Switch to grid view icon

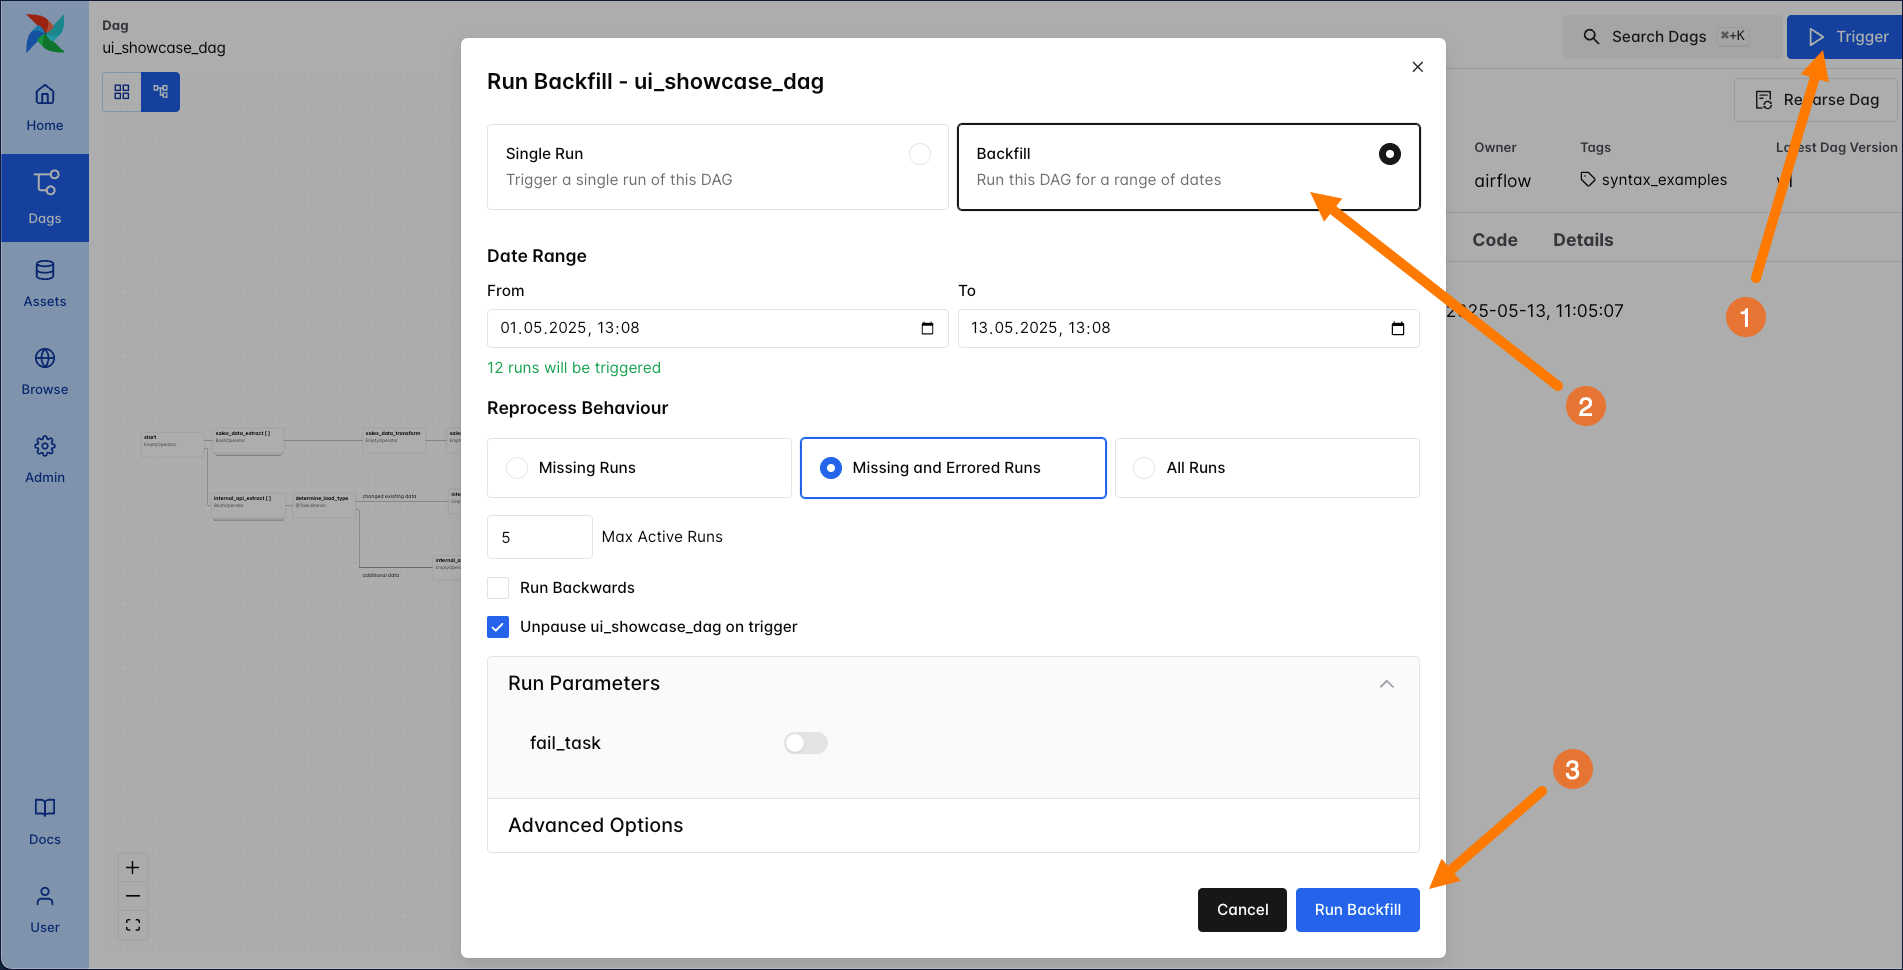click(x=122, y=92)
